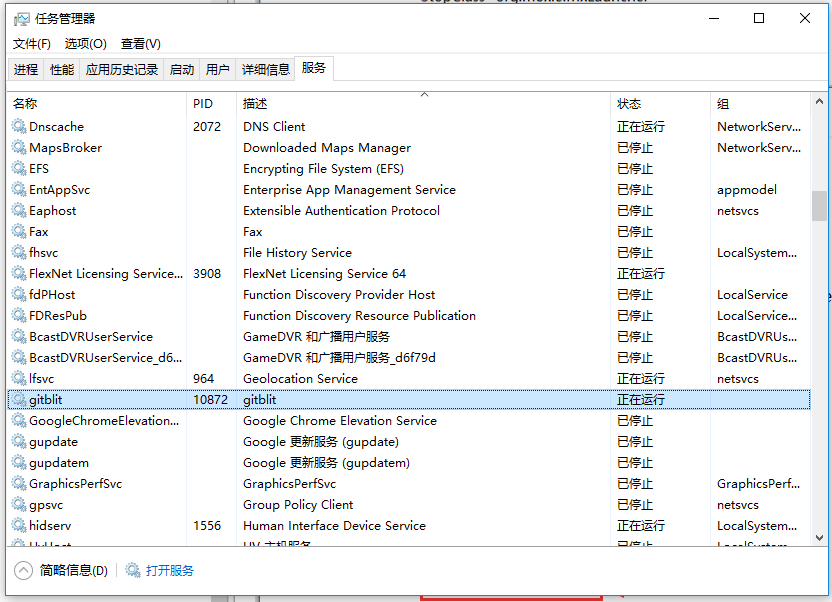Open the 详细信息 tab
This screenshot has width=832, height=602.
click(x=265, y=69)
